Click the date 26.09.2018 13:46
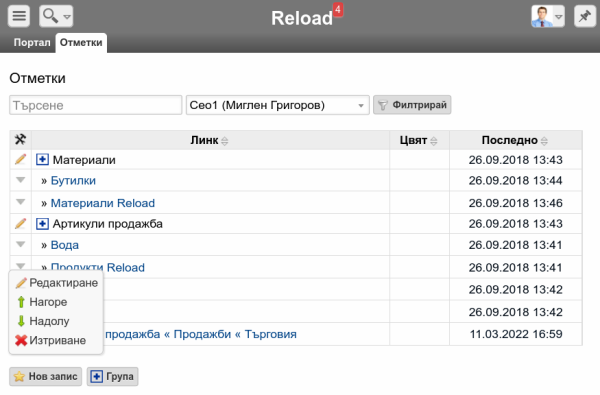The image size is (600, 395). (515, 203)
